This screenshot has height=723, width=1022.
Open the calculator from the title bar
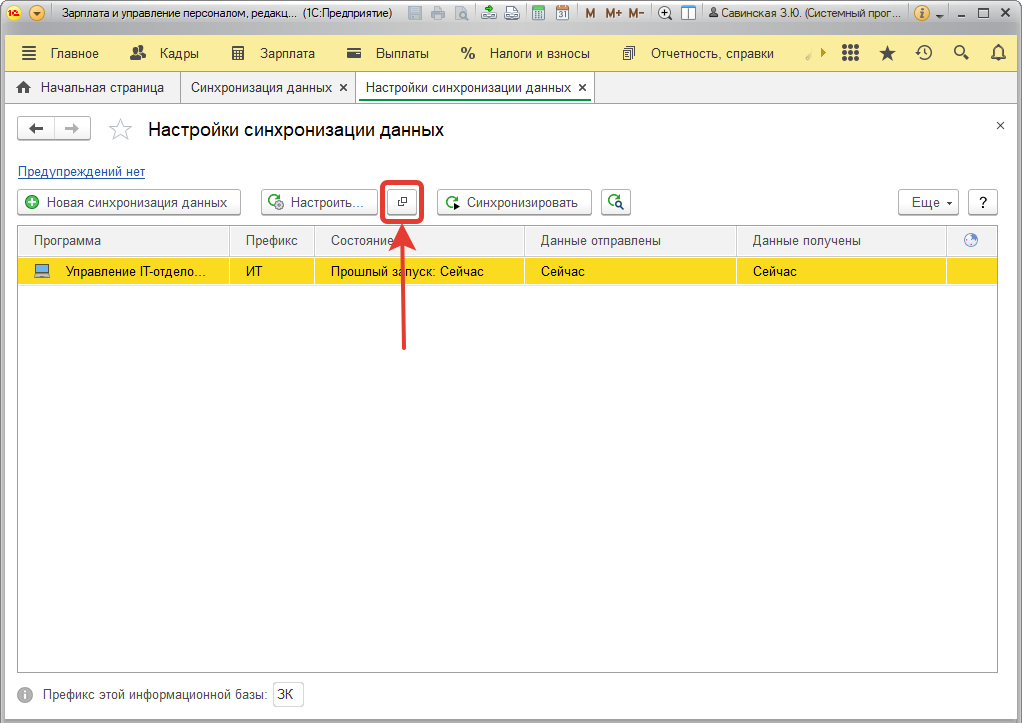click(539, 14)
